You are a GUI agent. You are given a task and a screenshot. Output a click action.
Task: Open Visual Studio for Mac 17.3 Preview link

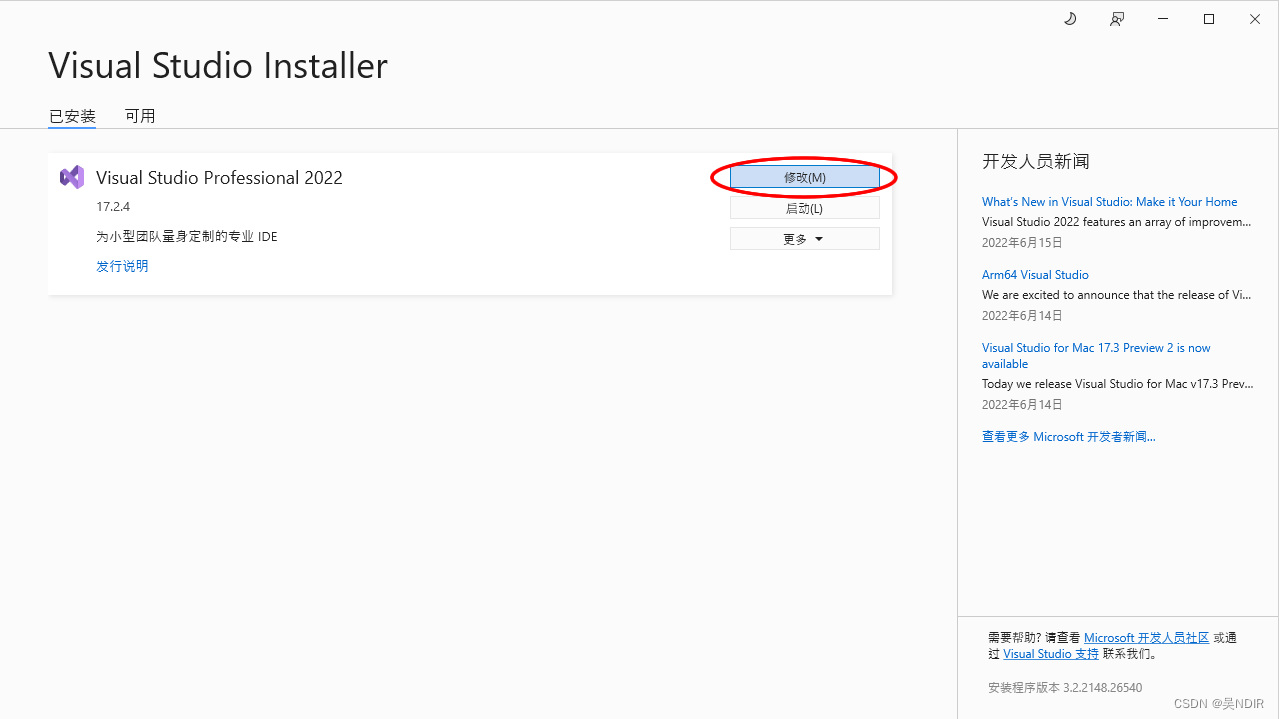point(1096,356)
